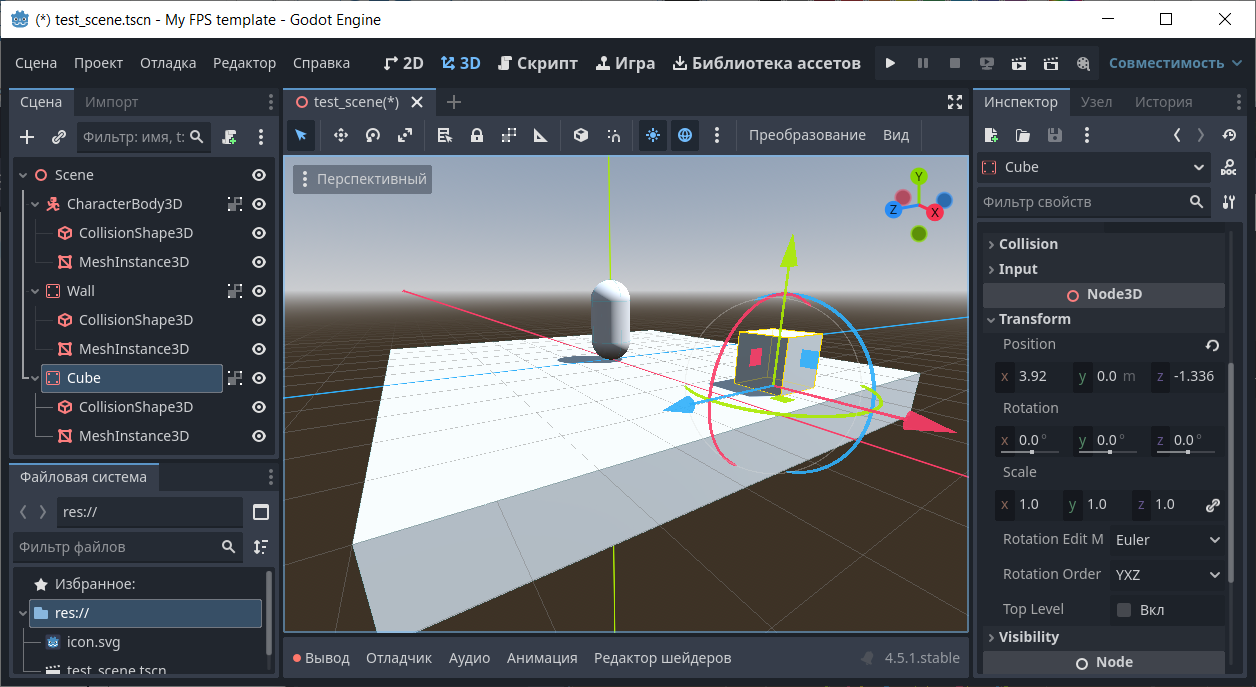Click the attach script icon in Scene dock
1256x687 pixels.
tap(229, 137)
